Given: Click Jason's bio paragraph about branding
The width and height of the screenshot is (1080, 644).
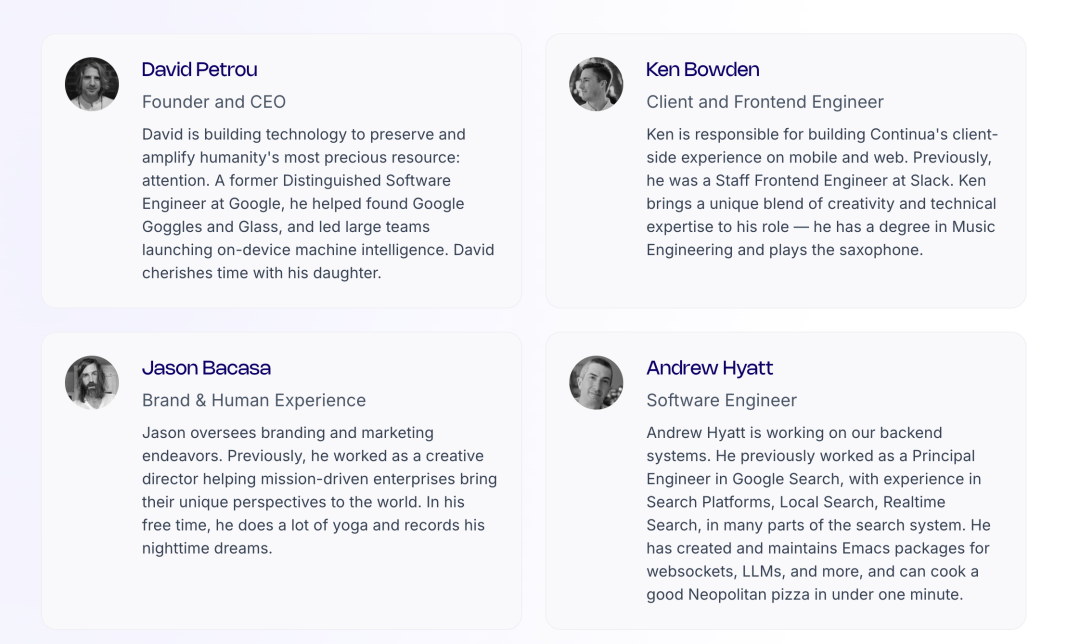Looking at the screenshot, I should [x=318, y=490].
